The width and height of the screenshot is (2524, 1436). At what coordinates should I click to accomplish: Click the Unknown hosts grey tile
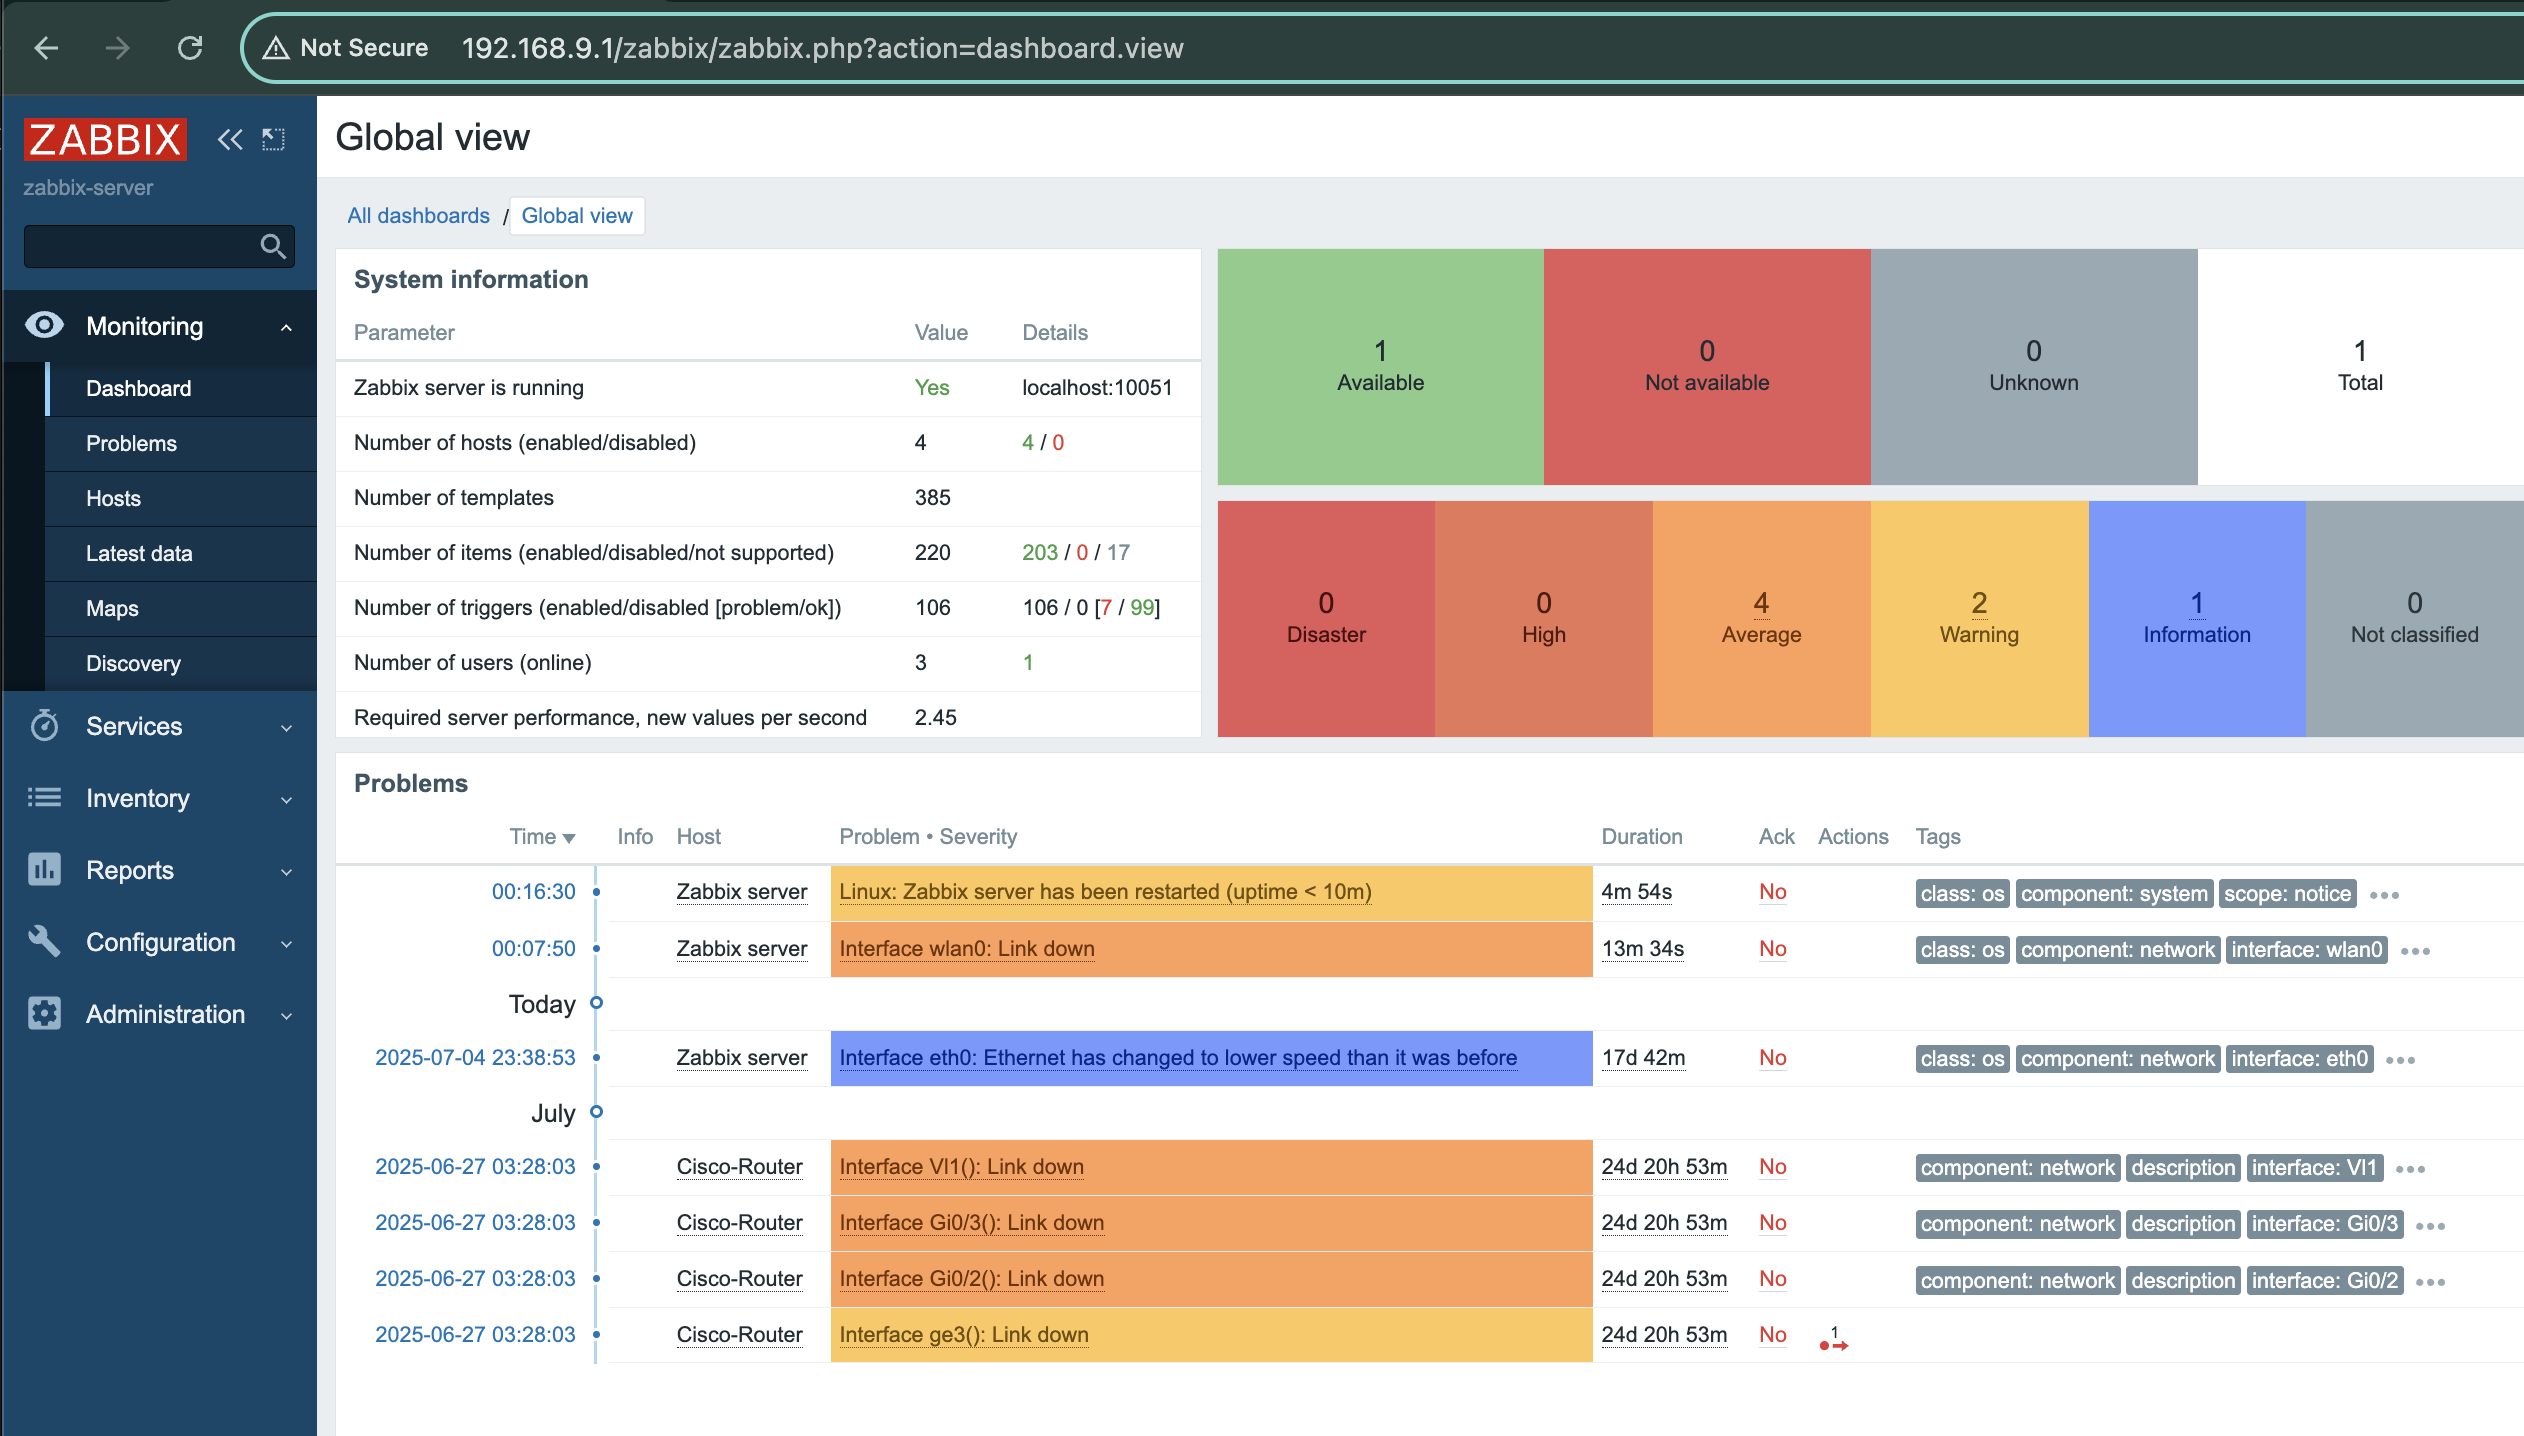(2033, 366)
